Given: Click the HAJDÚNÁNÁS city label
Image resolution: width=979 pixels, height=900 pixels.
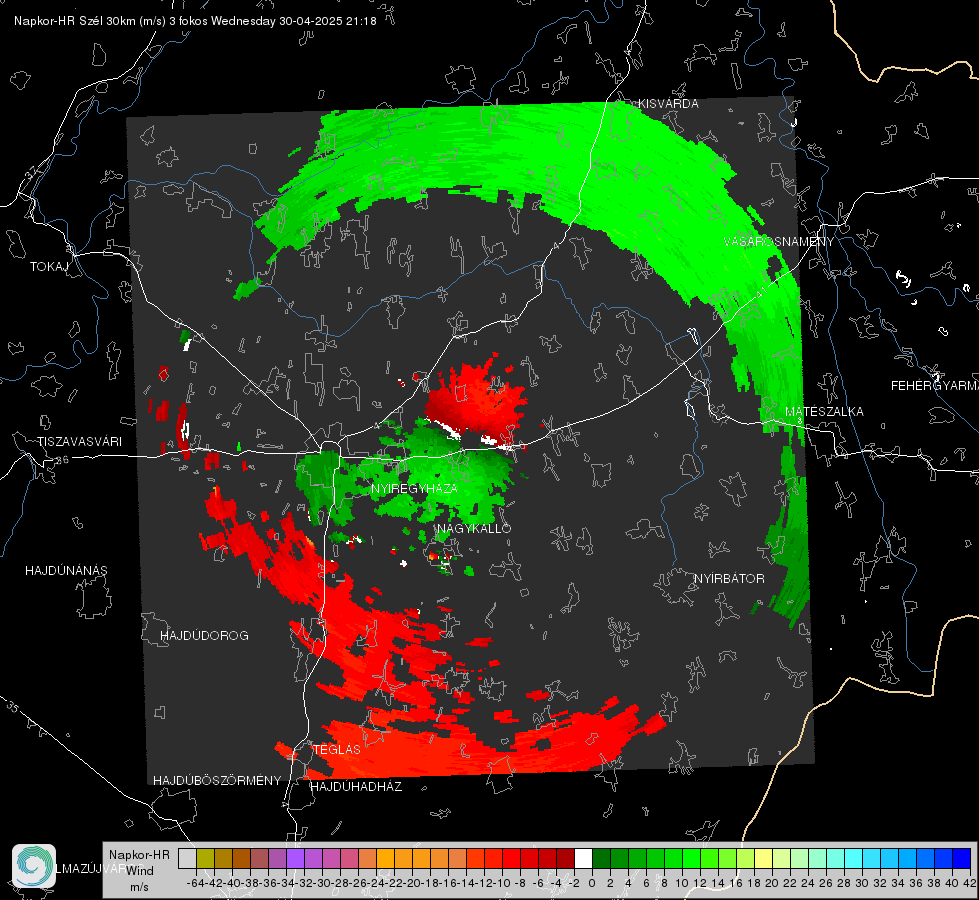Looking at the screenshot, I should pyautogui.click(x=66, y=571).
